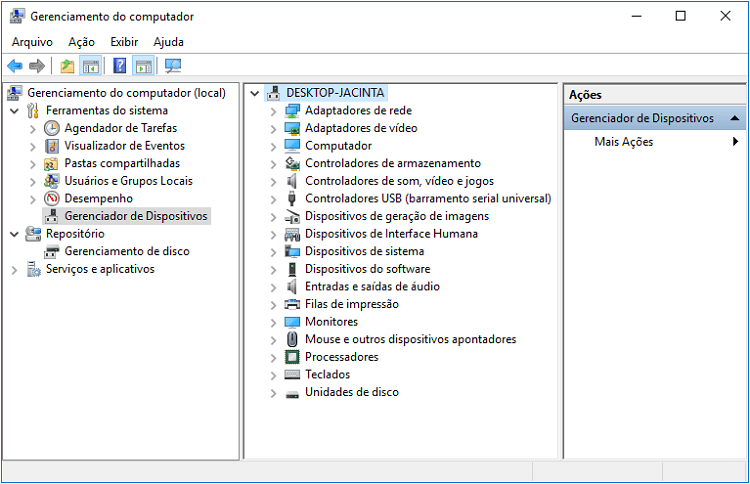Select Gerenciador de Dispositivos in left tree
Viewport: 750px width, 484px height.
(x=136, y=216)
